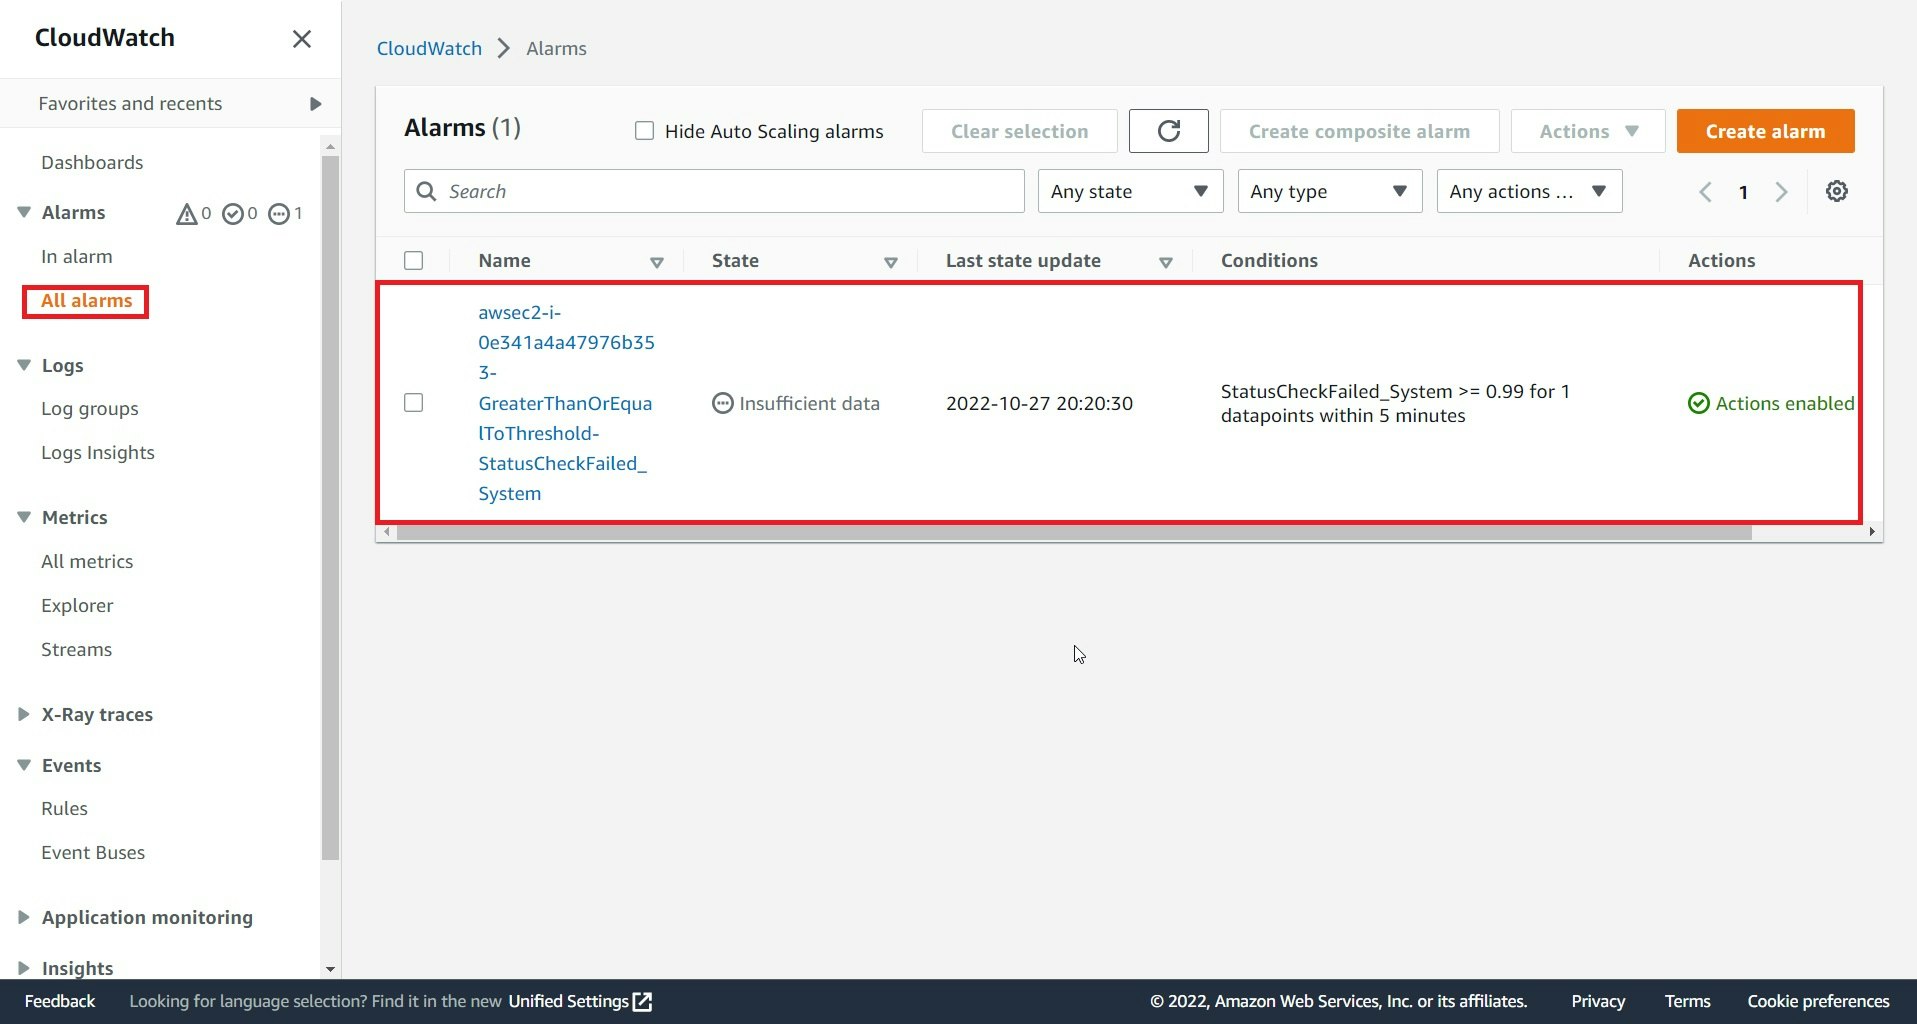Screen dimensions: 1917x1024
Task: Open the Any state dropdown
Action: click(1129, 191)
